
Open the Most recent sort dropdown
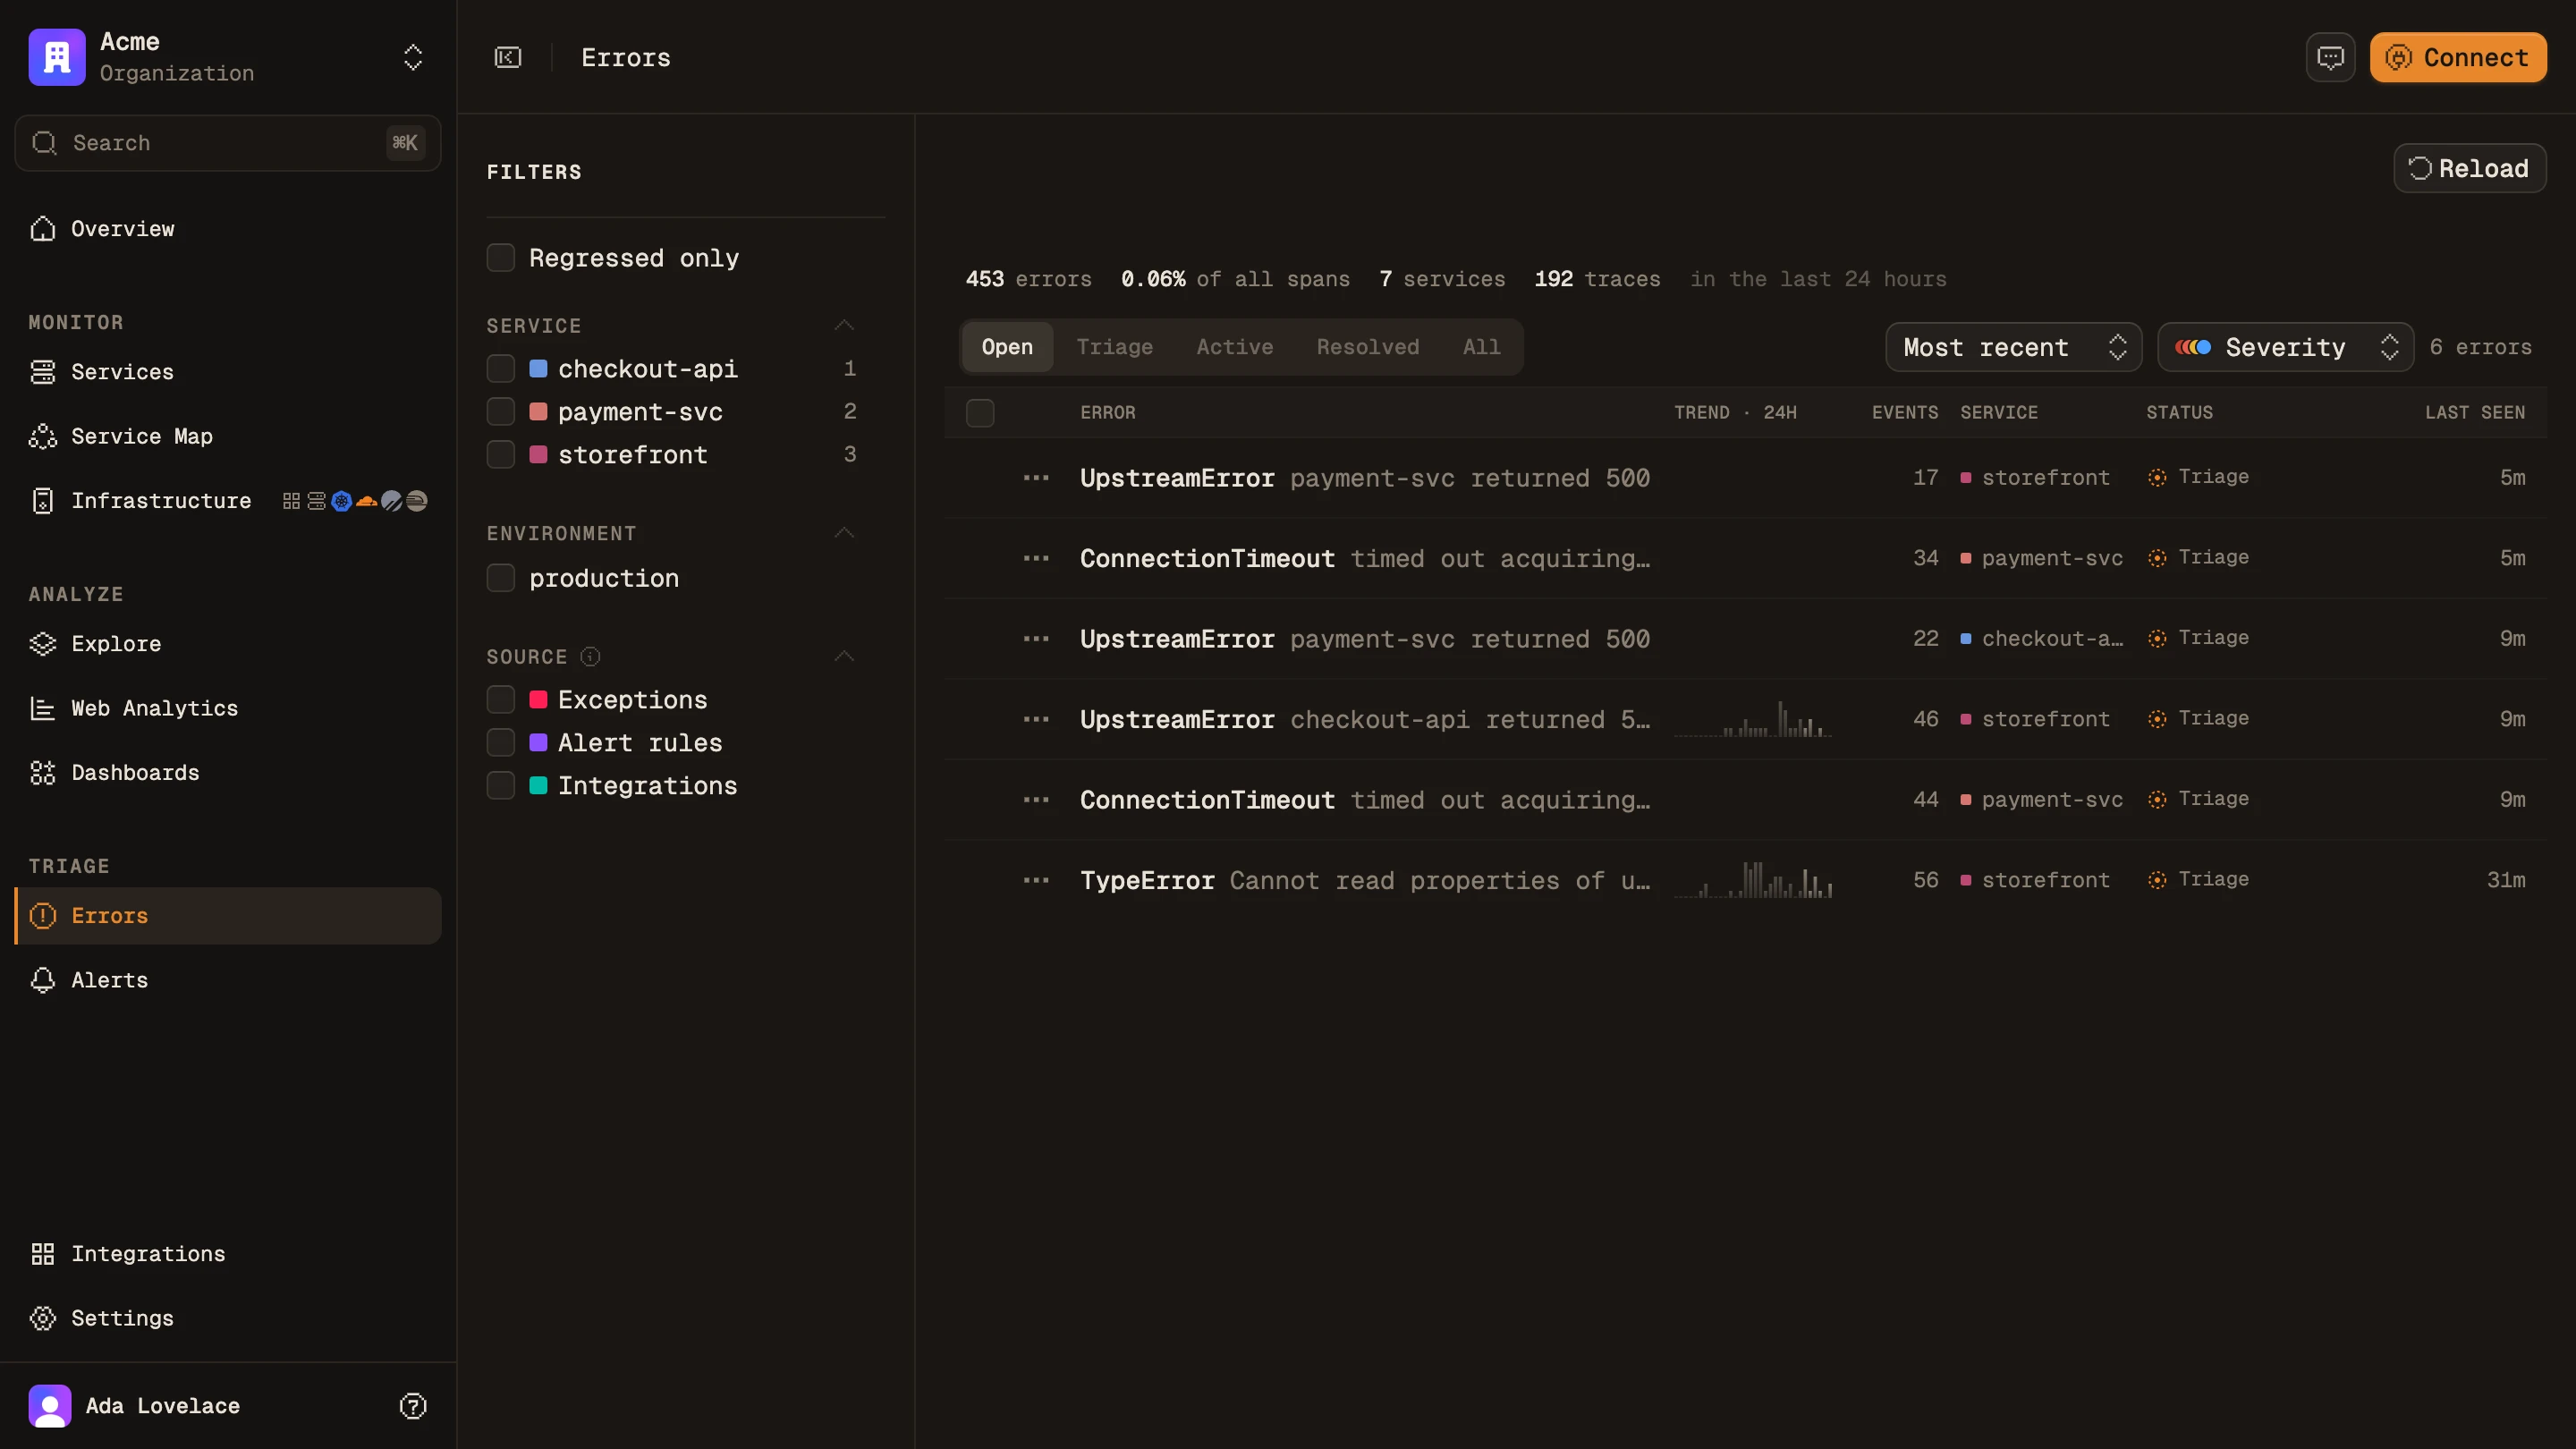[x=2014, y=347]
